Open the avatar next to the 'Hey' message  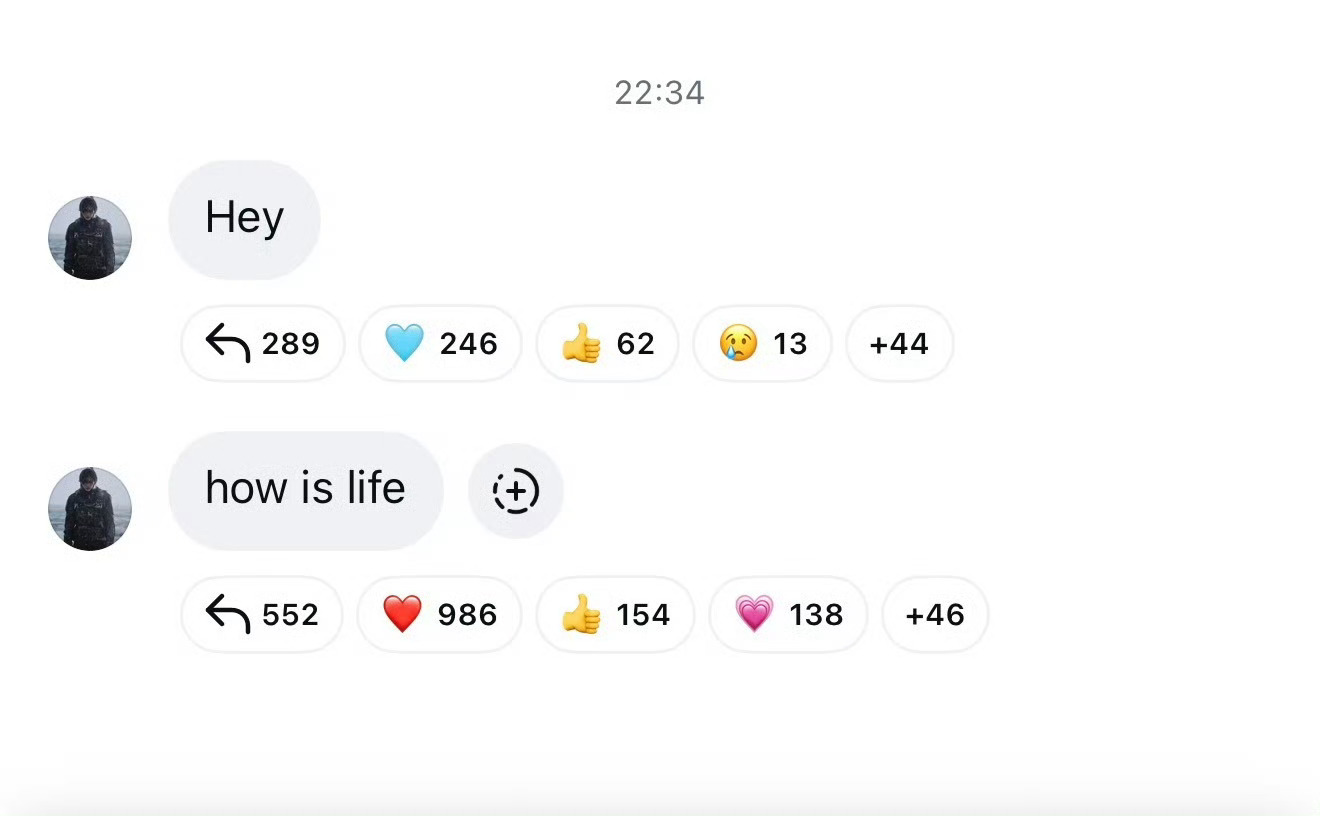coord(90,238)
